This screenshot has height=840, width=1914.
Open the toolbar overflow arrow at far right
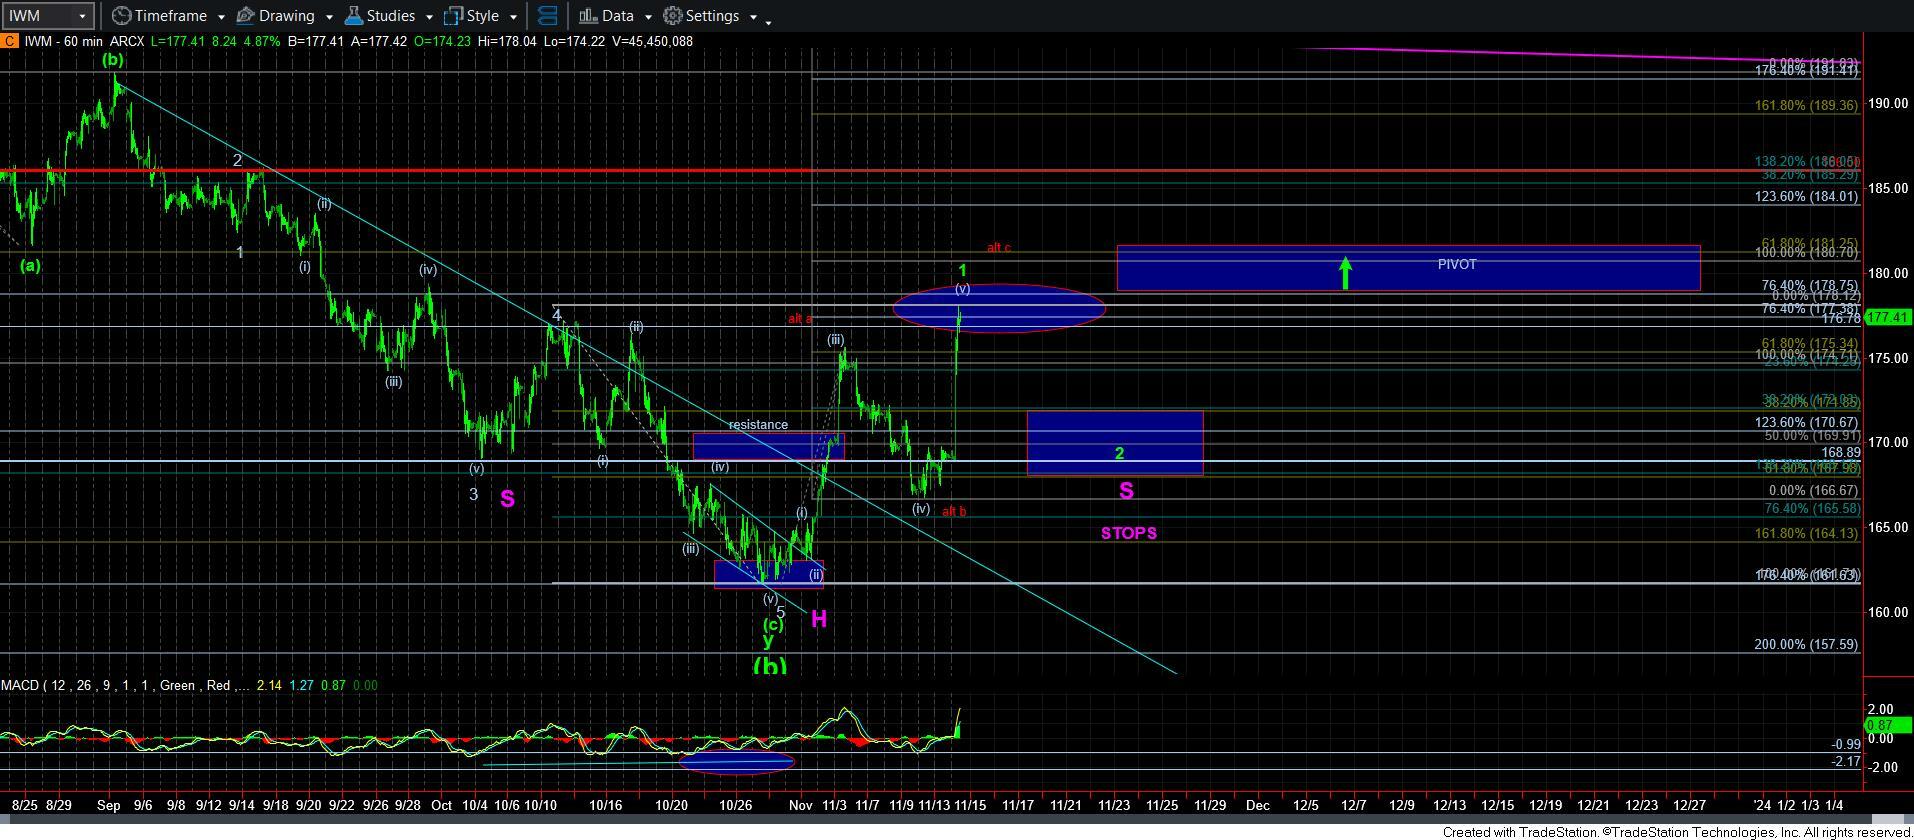point(768,22)
